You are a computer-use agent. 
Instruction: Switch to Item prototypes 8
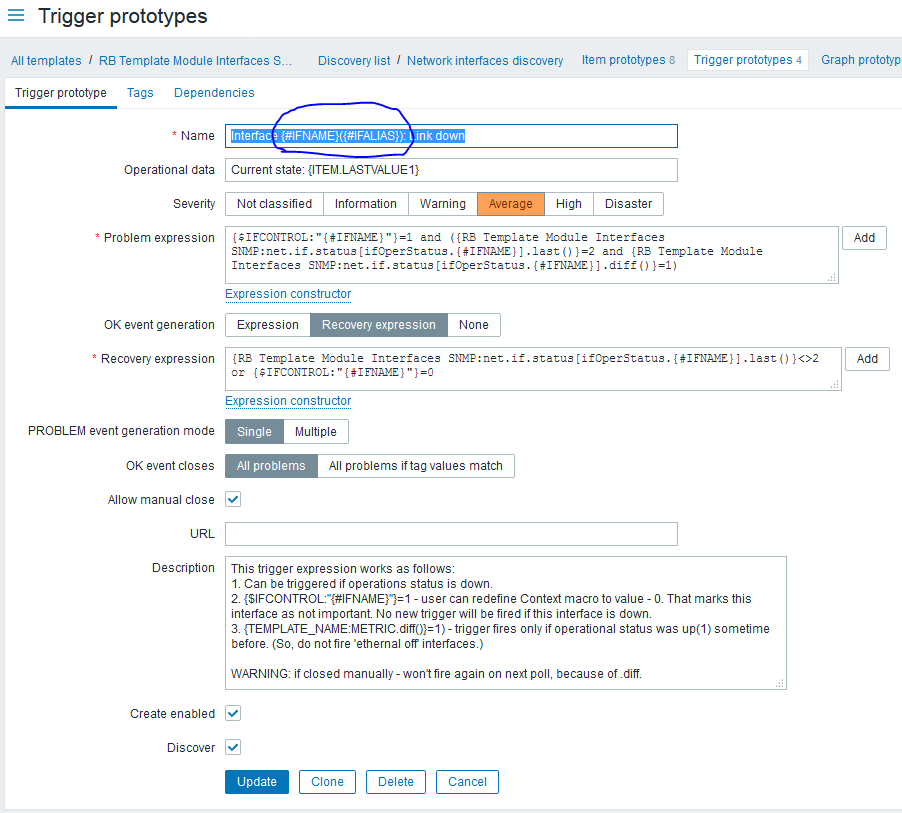[x=628, y=60]
